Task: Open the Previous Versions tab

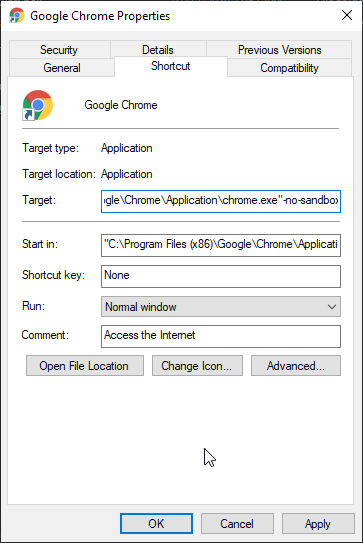Action: 279,50
